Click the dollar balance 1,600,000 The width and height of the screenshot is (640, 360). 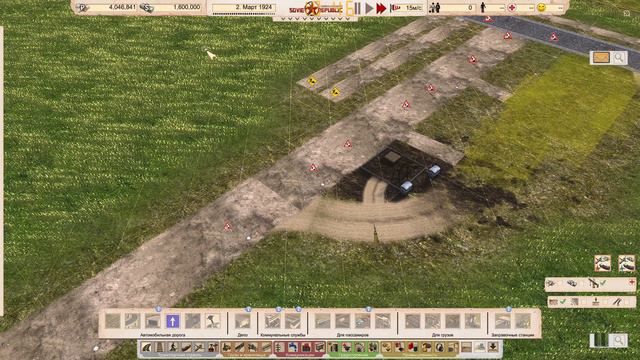click(187, 7)
